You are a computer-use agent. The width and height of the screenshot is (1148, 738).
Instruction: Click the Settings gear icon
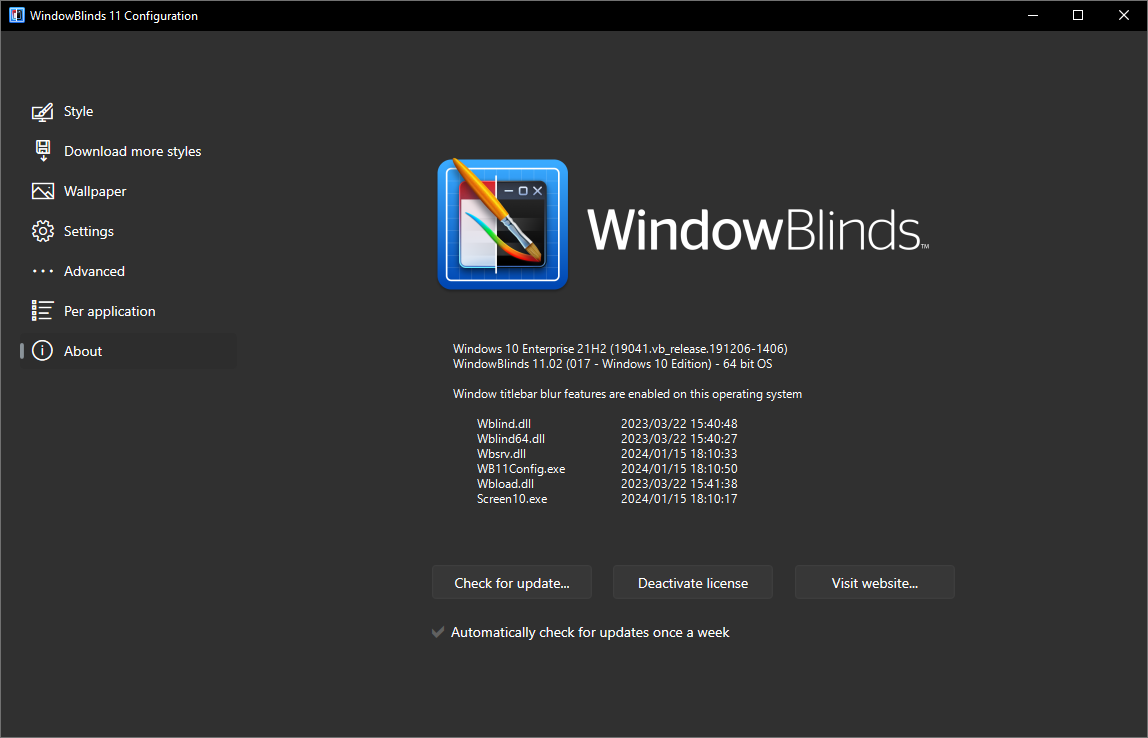point(42,231)
